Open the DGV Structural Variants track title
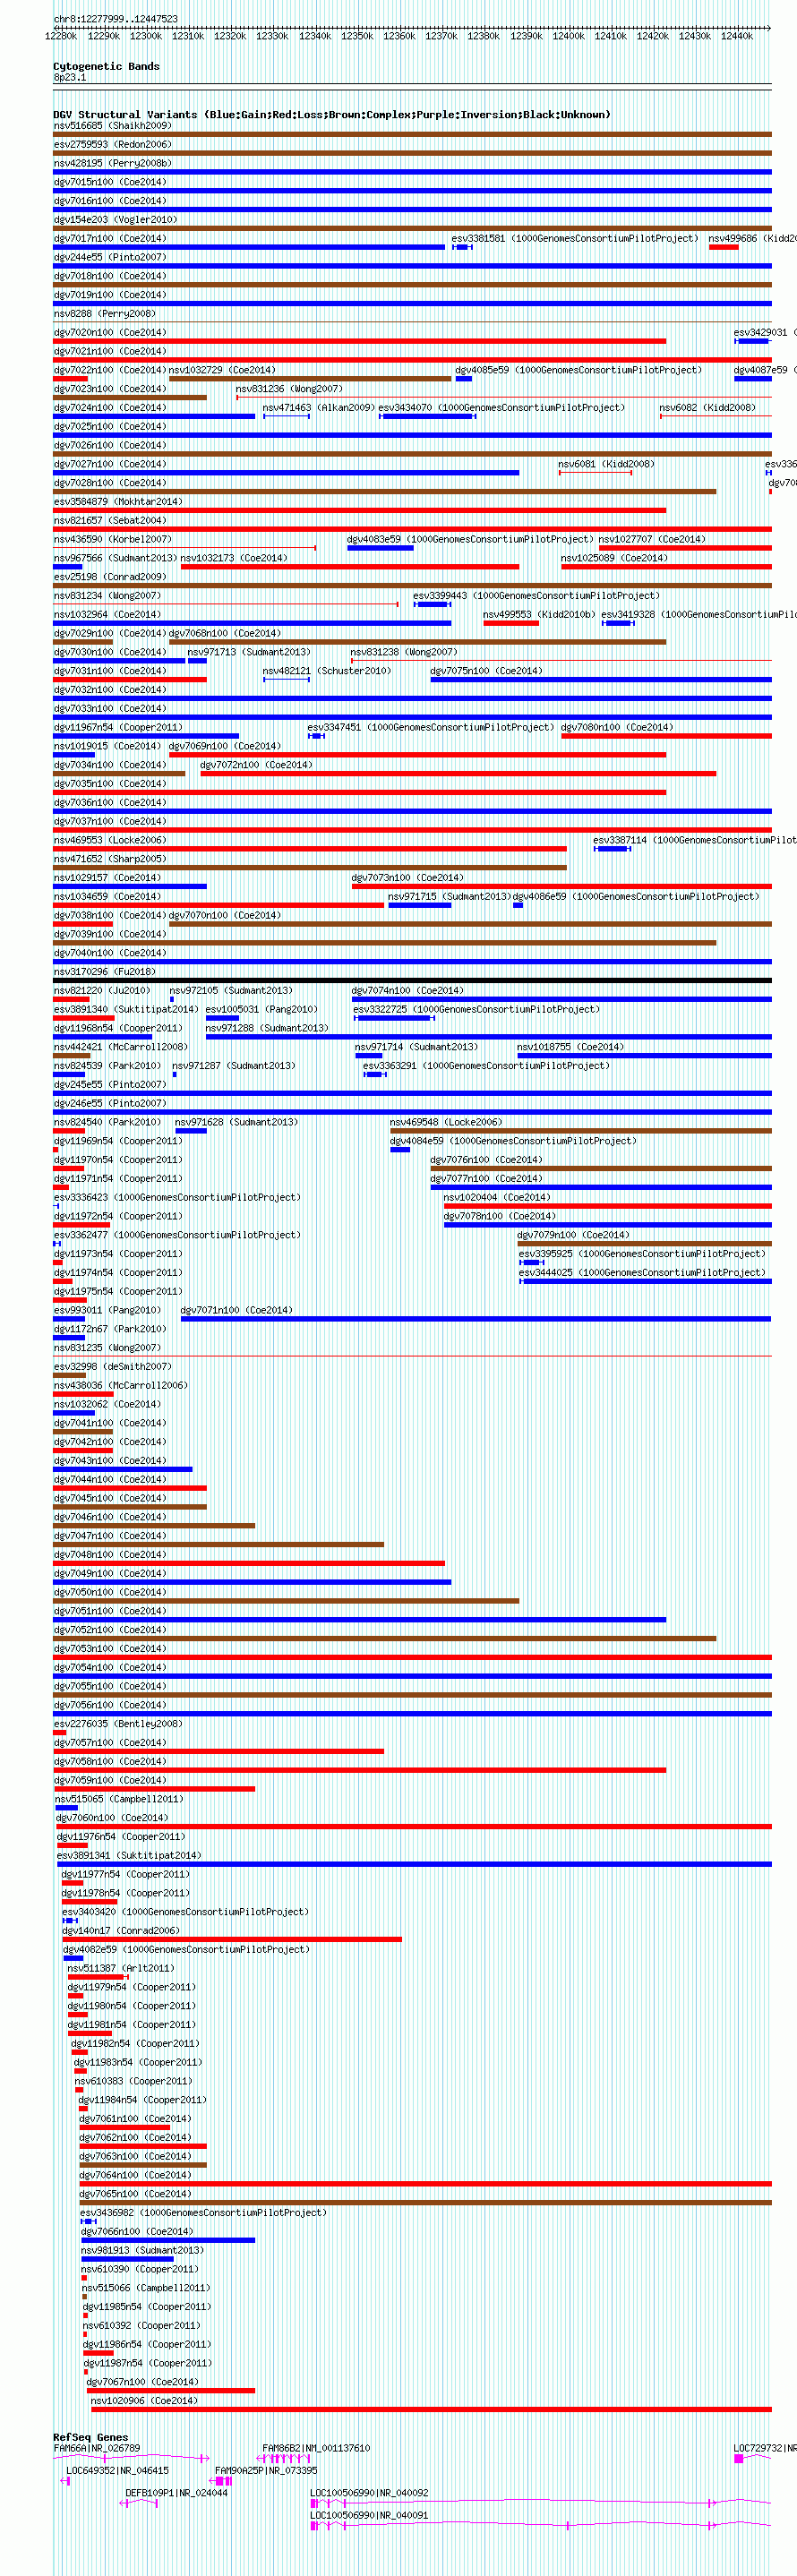 click(x=331, y=114)
